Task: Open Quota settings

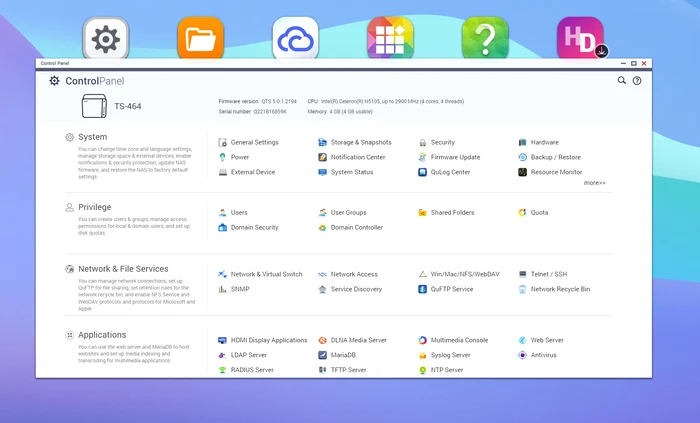Action: pos(533,212)
